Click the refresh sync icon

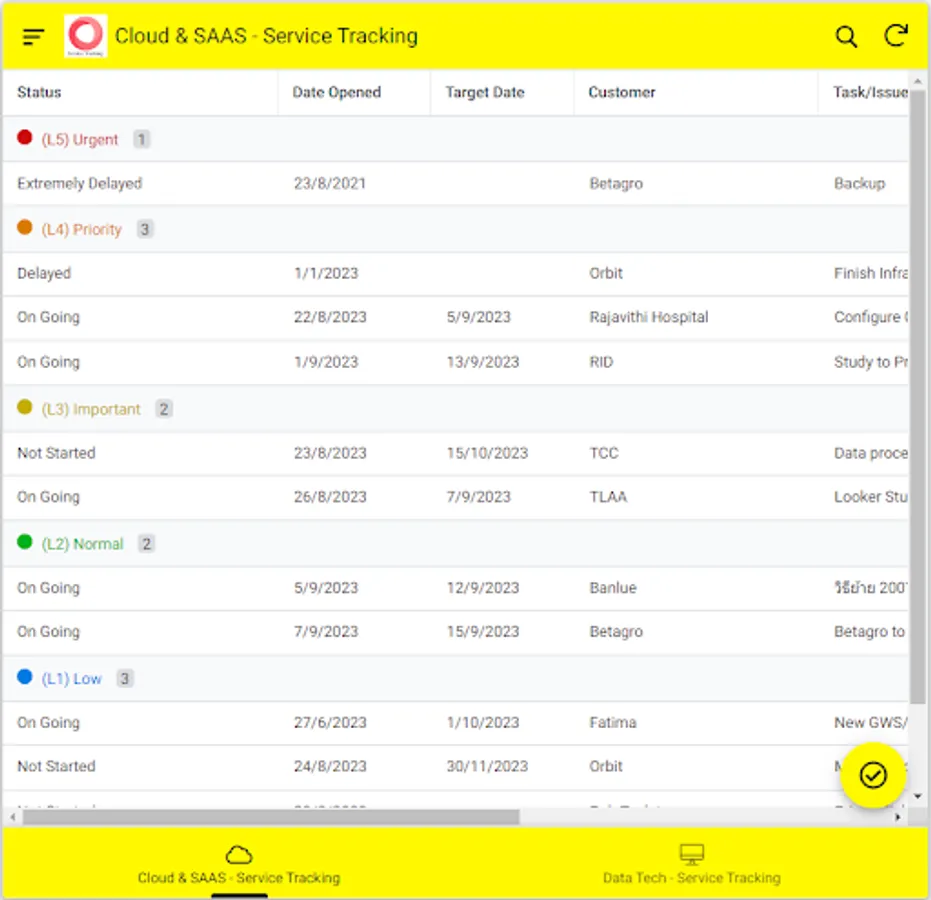(x=896, y=36)
